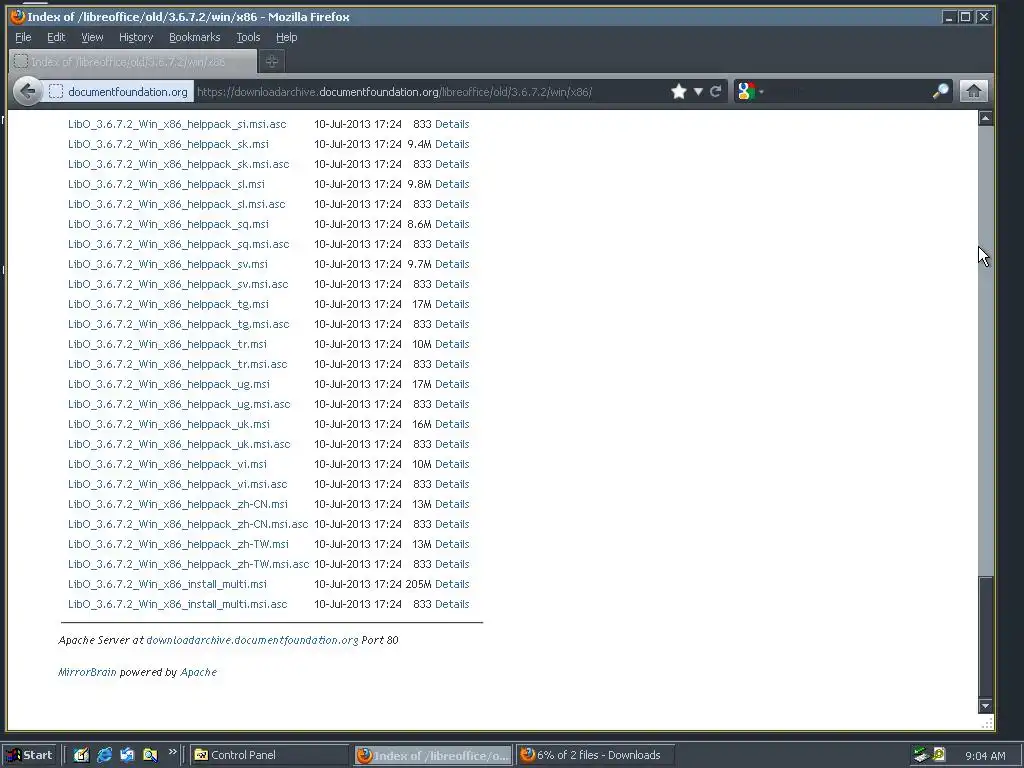Click in the Google search box

[846, 91]
